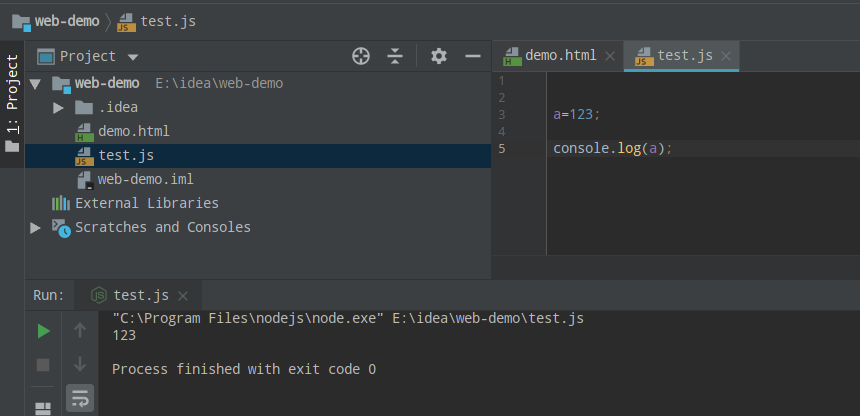This screenshot has width=860, height=416.
Task: Click the node.exe command line output
Action: click(348, 318)
